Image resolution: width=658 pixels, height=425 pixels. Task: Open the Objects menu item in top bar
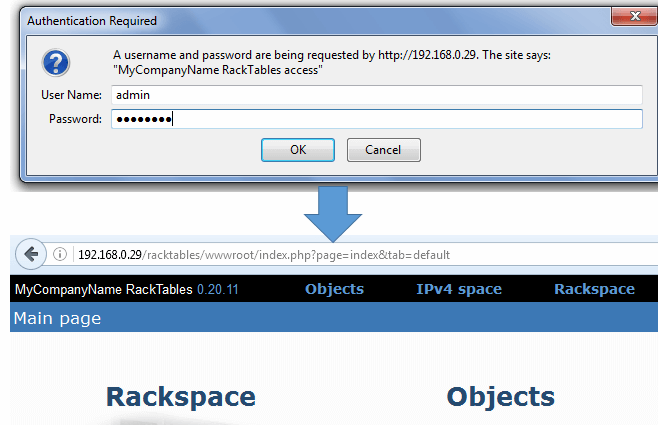point(334,289)
